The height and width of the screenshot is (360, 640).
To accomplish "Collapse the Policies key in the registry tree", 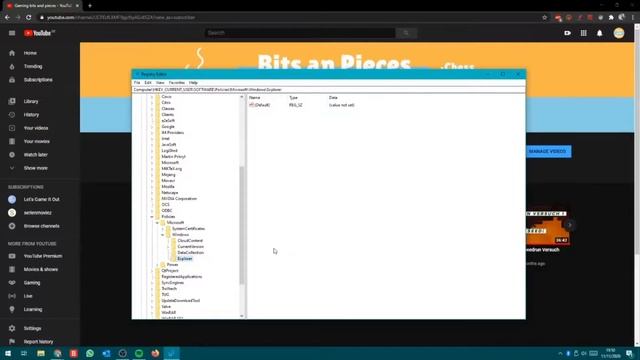I will [152, 217].
